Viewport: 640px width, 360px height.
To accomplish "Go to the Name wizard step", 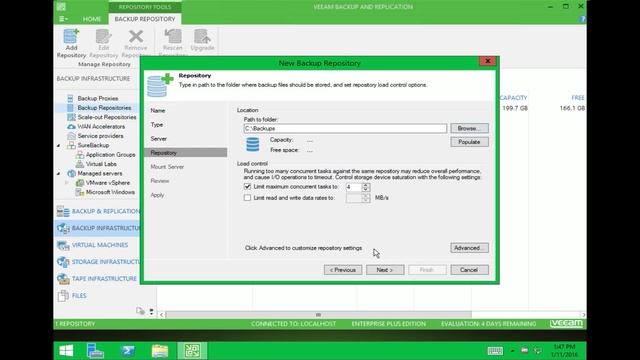I will 158,111.
